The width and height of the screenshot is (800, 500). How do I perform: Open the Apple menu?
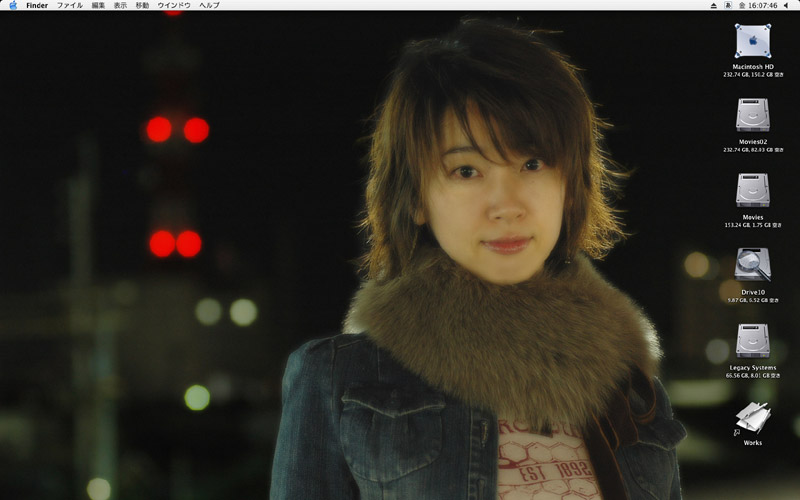pos(12,5)
